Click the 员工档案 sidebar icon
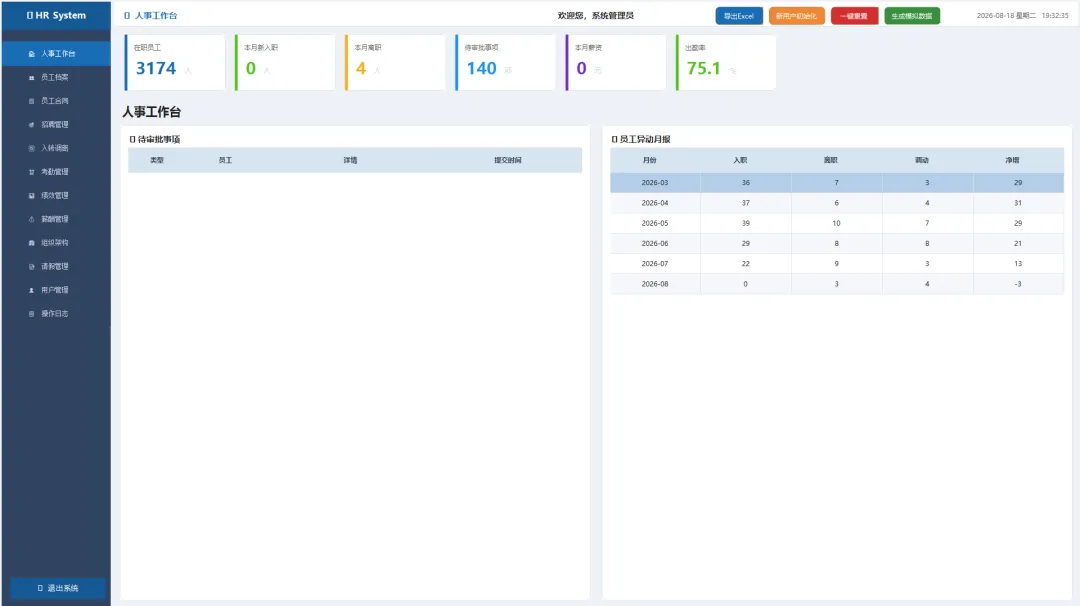Viewport: 1080px width, 606px height. tap(32, 78)
